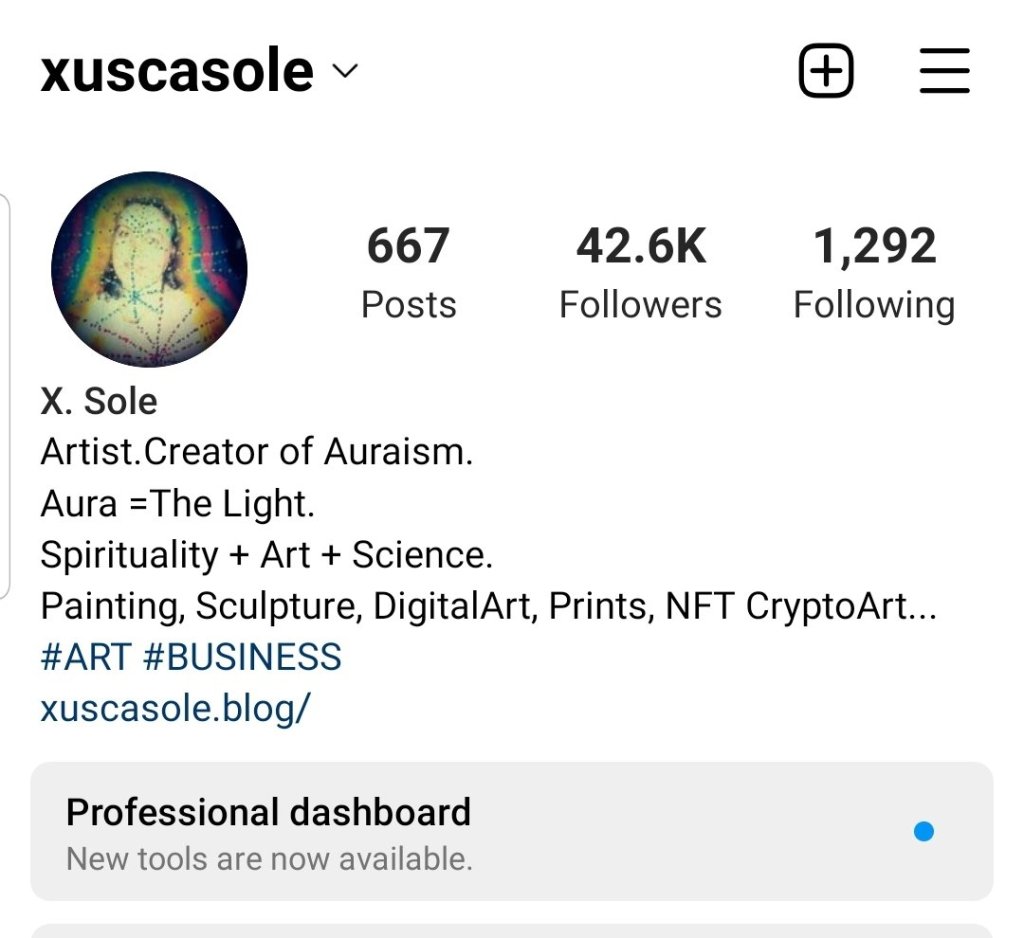The width and height of the screenshot is (1024, 938).
Task: Visit the xuscasole.blog/ link
Action: [175, 709]
